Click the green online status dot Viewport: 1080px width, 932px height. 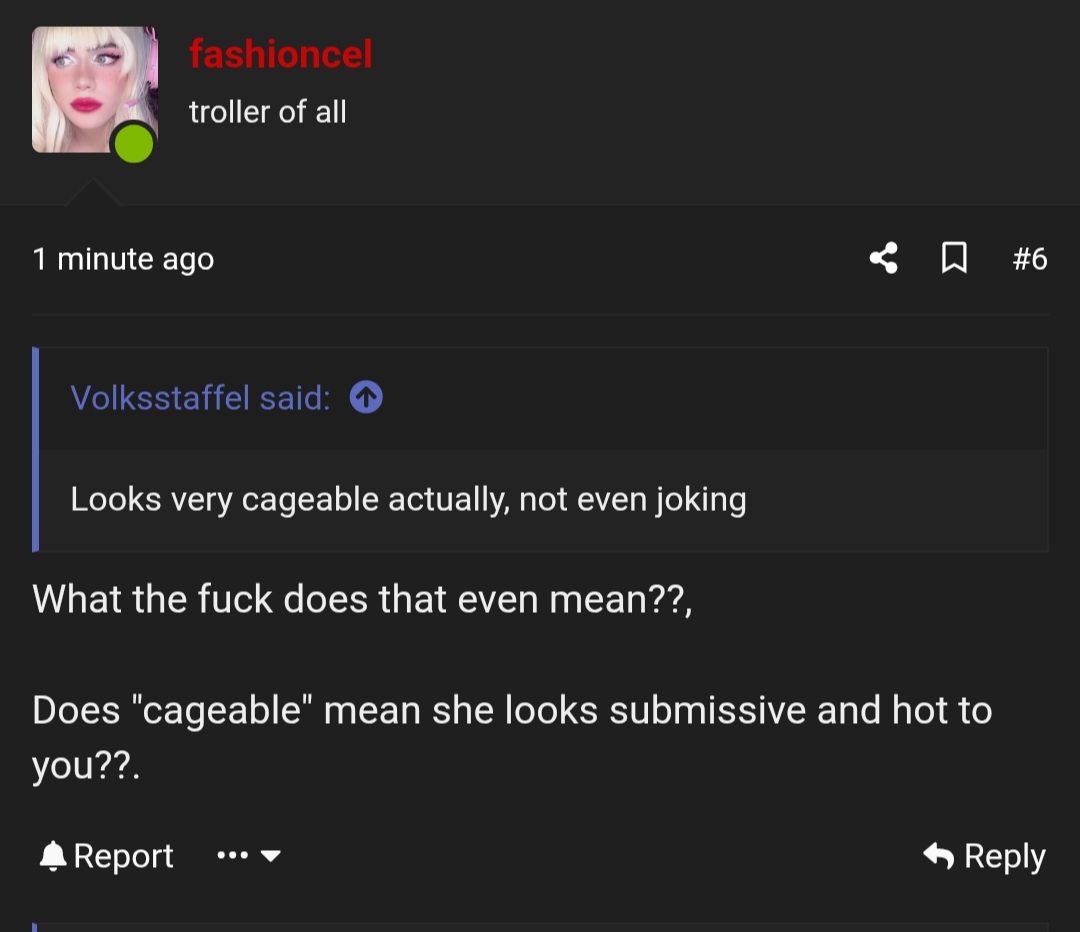134,144
